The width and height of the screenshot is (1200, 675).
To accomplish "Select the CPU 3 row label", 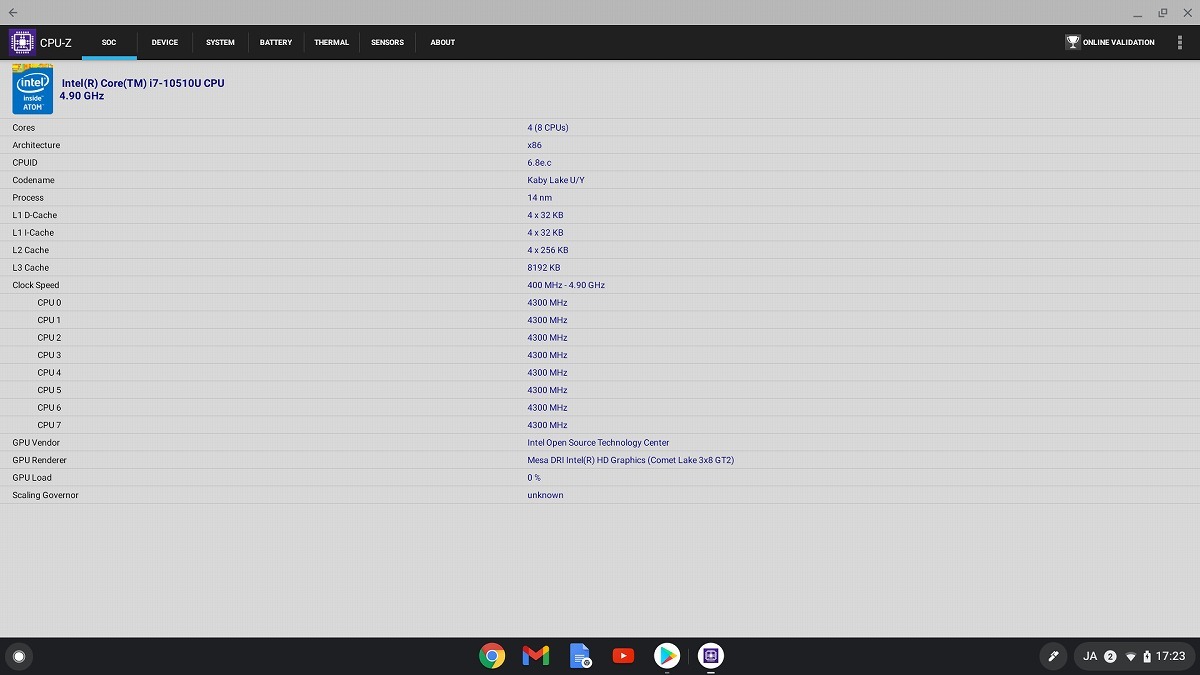I will point(49,355).
